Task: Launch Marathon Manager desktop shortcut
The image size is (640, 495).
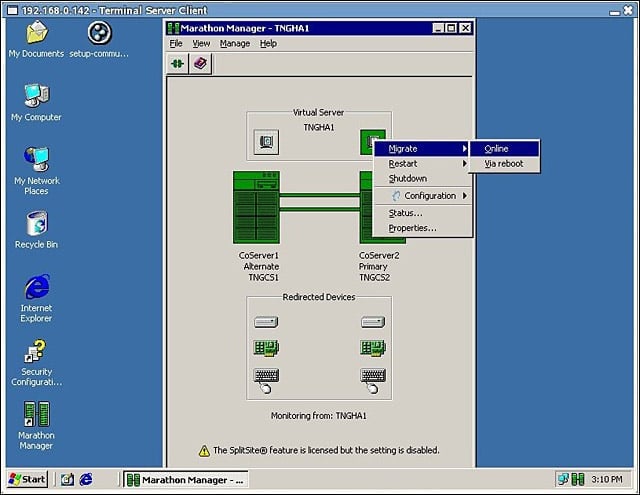Action: point(37,414)
